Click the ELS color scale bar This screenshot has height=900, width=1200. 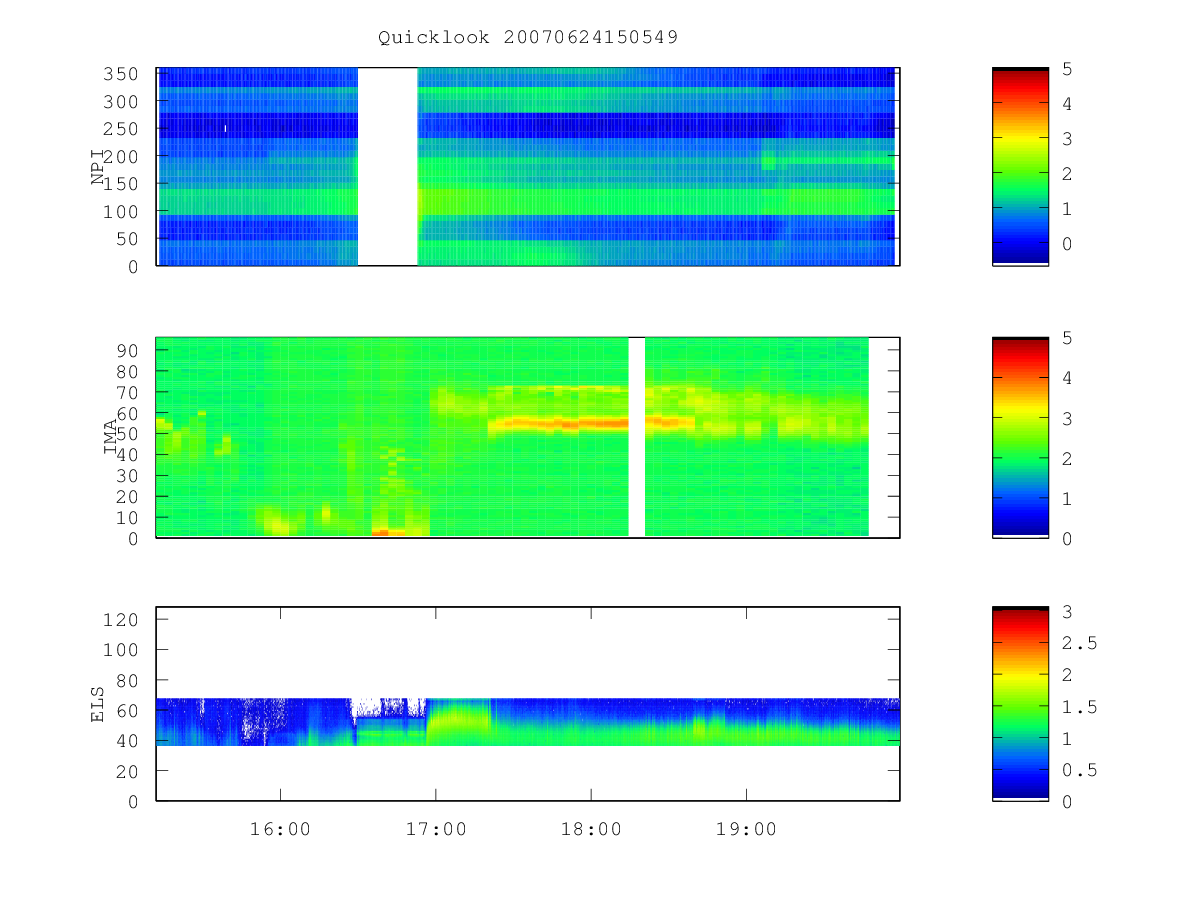point(1020,704)
